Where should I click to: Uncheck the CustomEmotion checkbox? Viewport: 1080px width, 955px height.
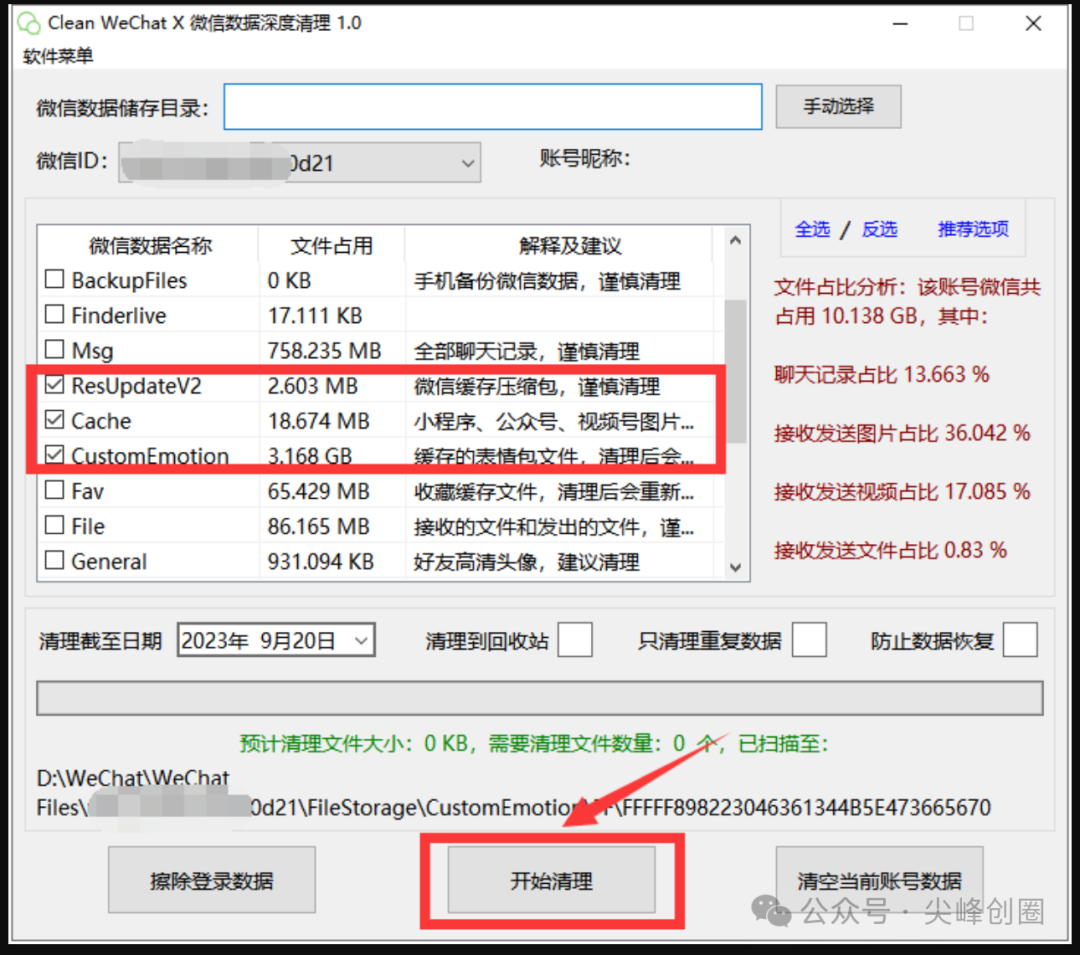coord(54,454)
